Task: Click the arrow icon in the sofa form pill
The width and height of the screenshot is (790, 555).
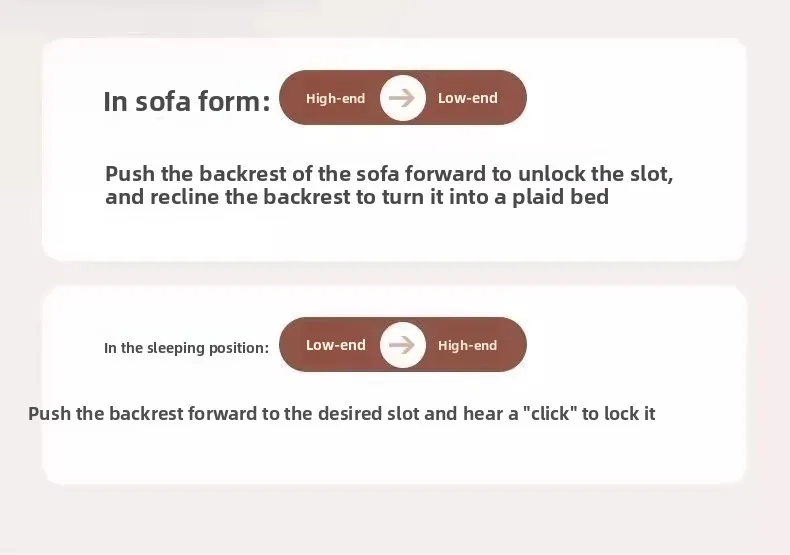Action: 403,98
